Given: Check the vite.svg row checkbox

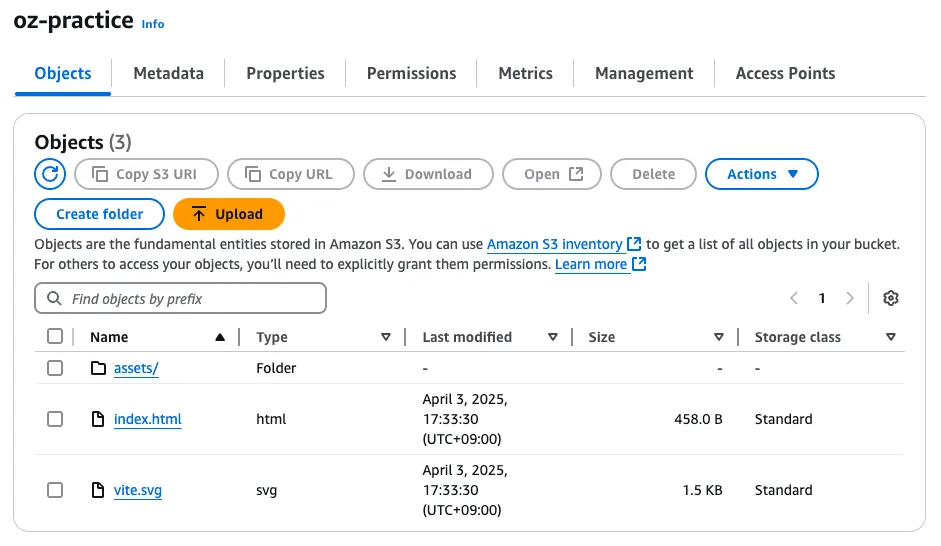Looking at the screenshot, I should tap(55, 490).
